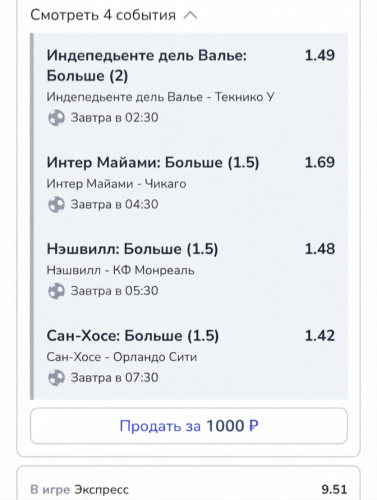The height and width of the screenshot is (500, 377).
Task: Click the 1.48 odds value
Action: (x=320, y=249)
